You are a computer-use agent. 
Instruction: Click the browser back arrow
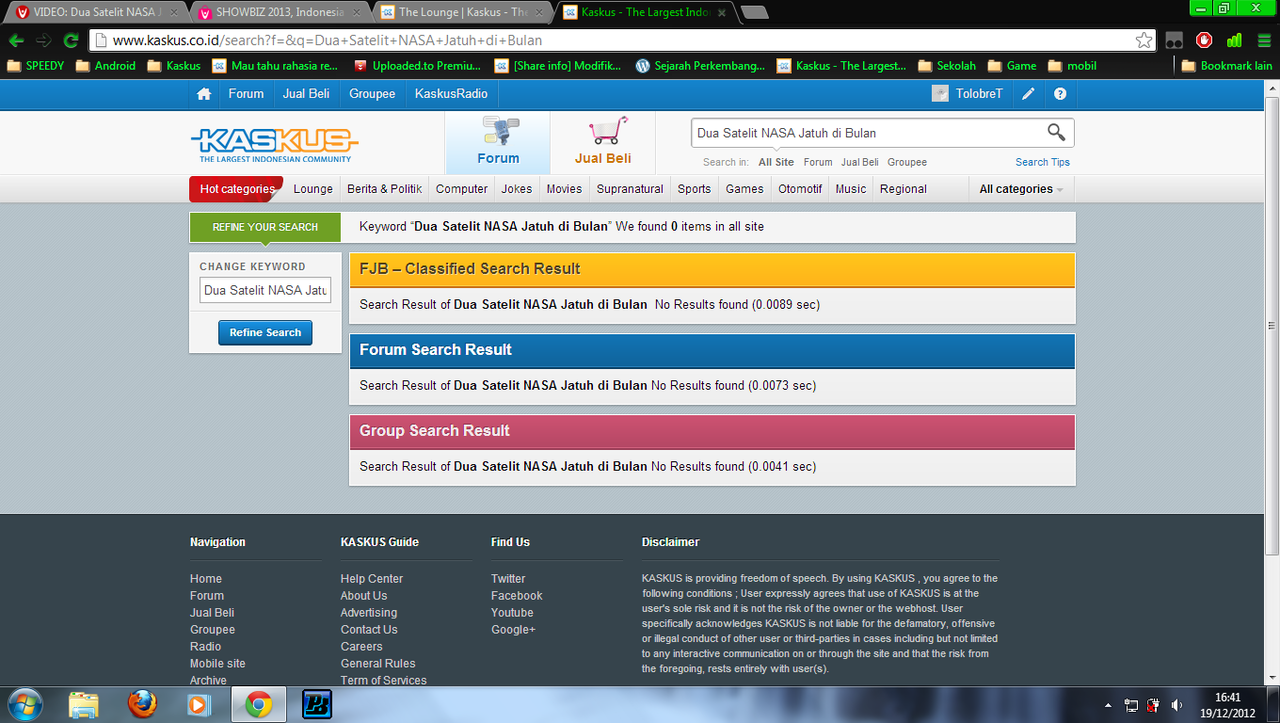16,41
